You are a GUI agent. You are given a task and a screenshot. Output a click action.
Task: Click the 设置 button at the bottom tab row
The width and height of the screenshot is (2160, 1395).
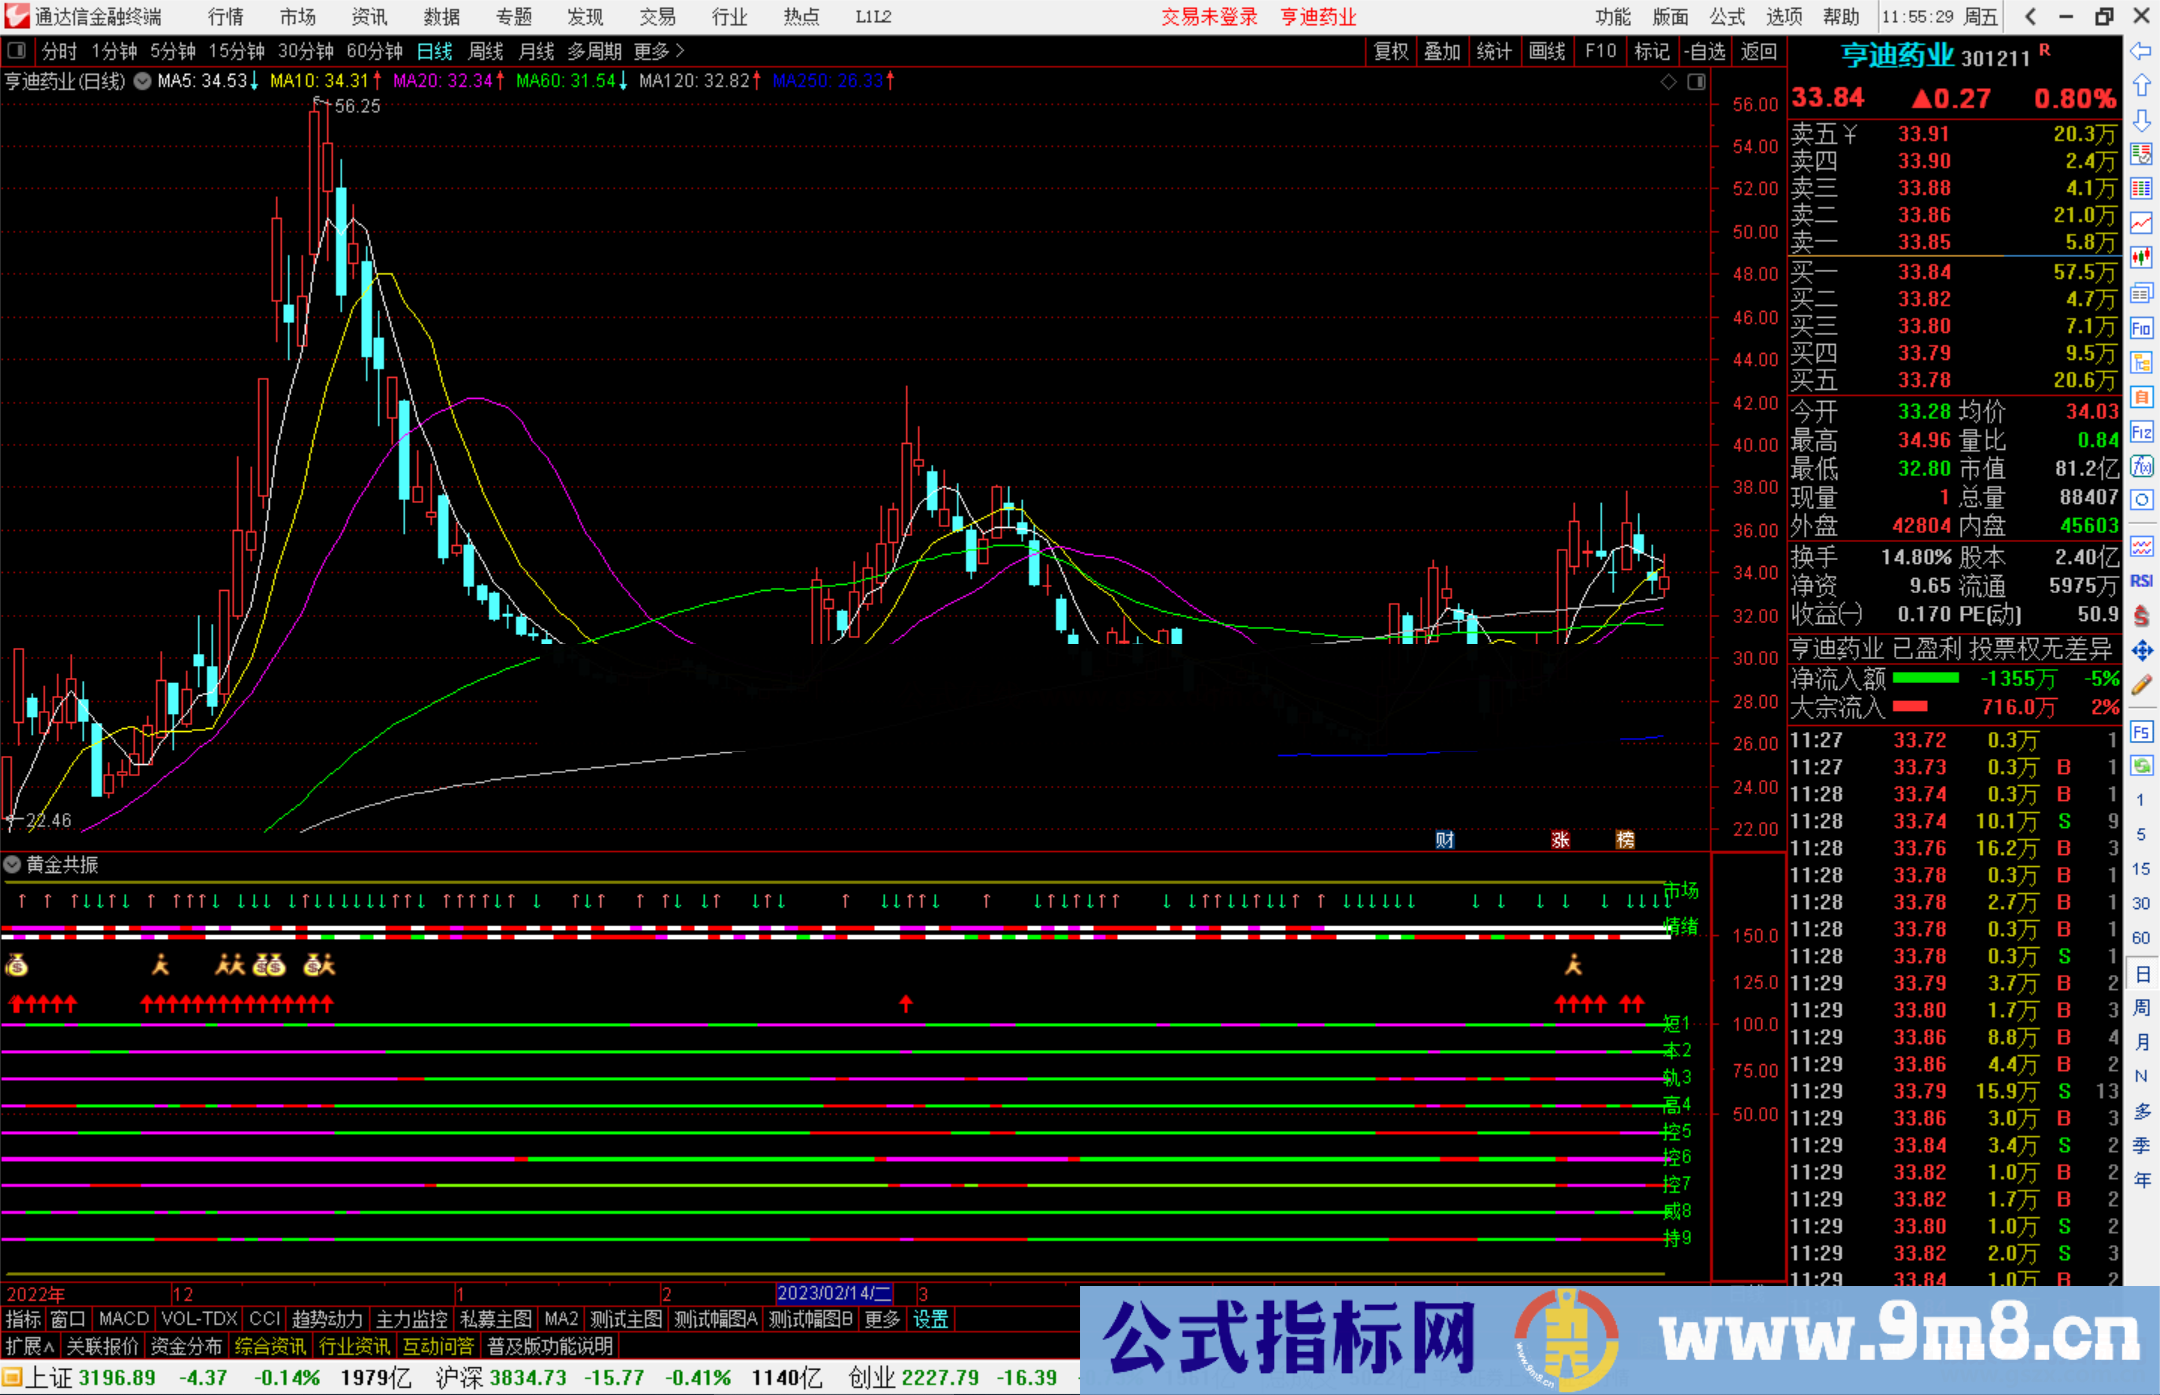coord(930,1319)
